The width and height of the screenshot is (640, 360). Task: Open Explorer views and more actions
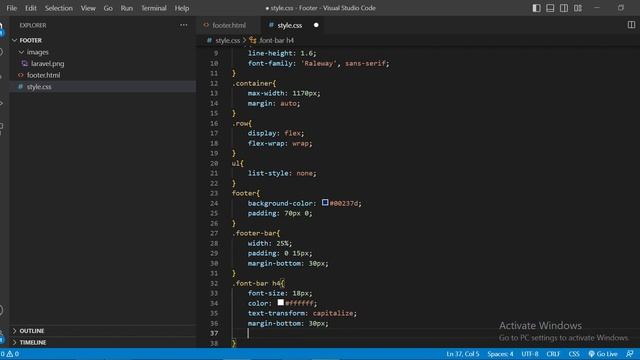click(x=184, y=25)
